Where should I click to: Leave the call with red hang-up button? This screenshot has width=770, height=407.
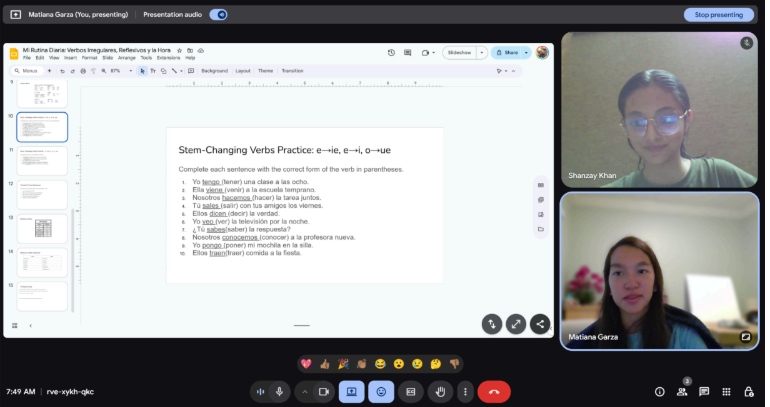[x=493, y=392]
